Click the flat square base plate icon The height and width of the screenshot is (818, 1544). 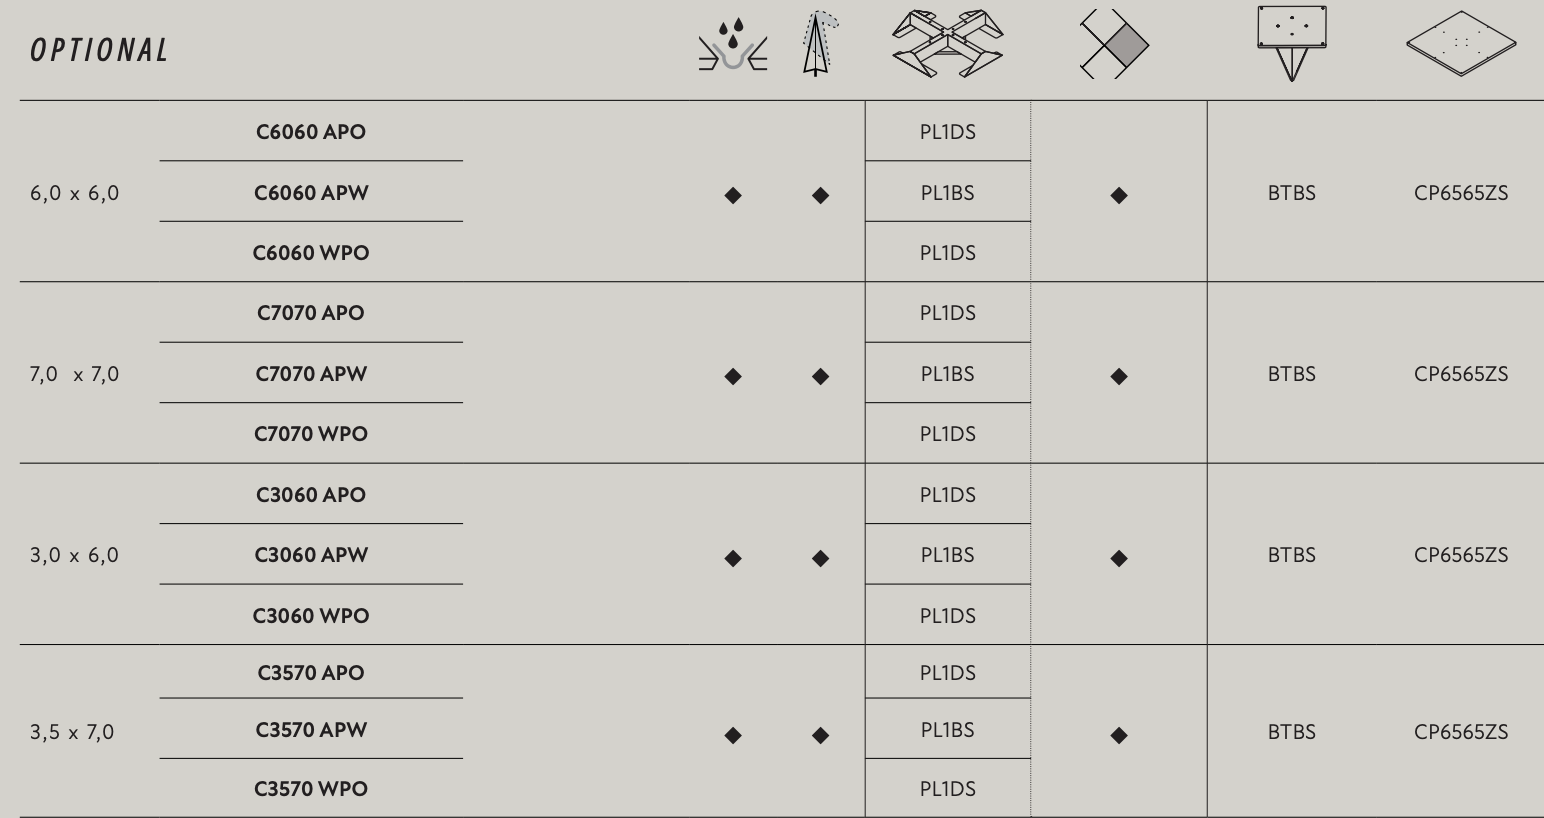[1461, 44]
